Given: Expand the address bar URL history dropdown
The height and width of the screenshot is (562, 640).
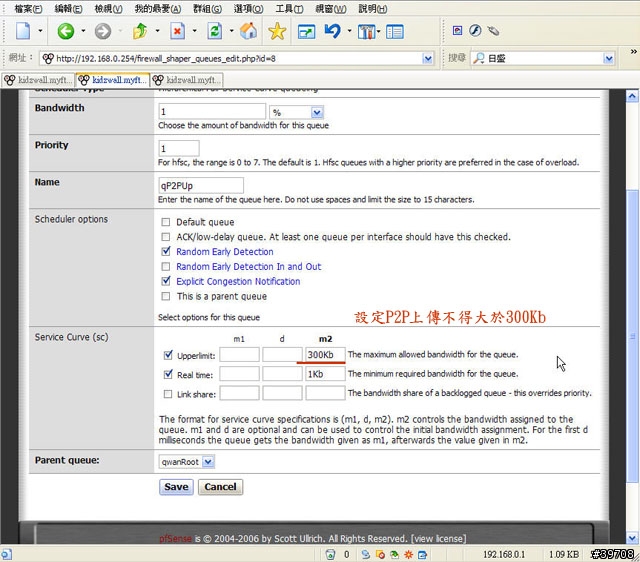Looking at the screenshot, I should (427, 58).
